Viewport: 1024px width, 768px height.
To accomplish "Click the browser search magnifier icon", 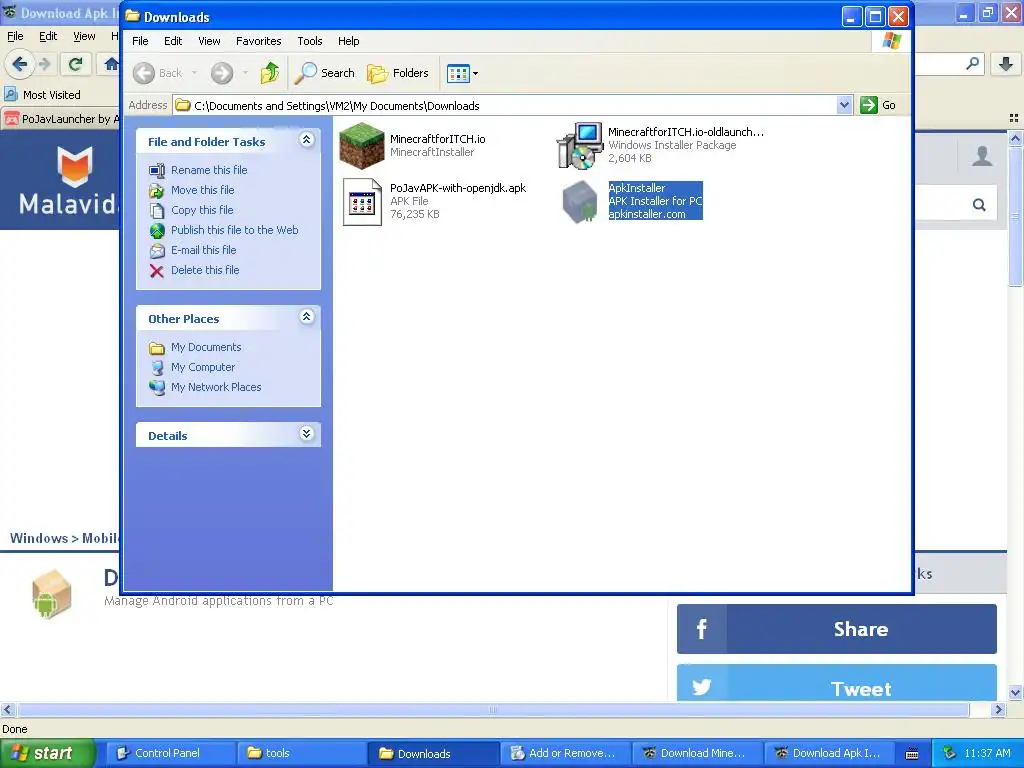I will [972, 64].
